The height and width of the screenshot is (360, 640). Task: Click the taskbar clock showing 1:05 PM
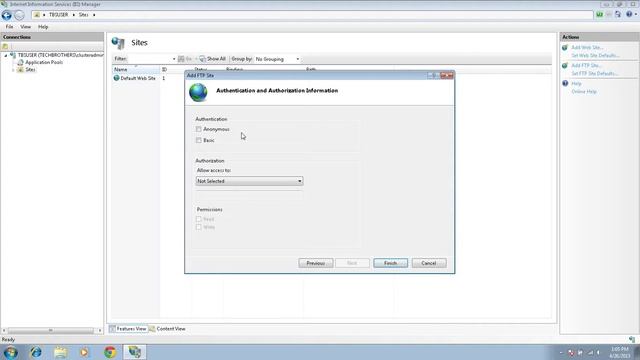point(620,352)
